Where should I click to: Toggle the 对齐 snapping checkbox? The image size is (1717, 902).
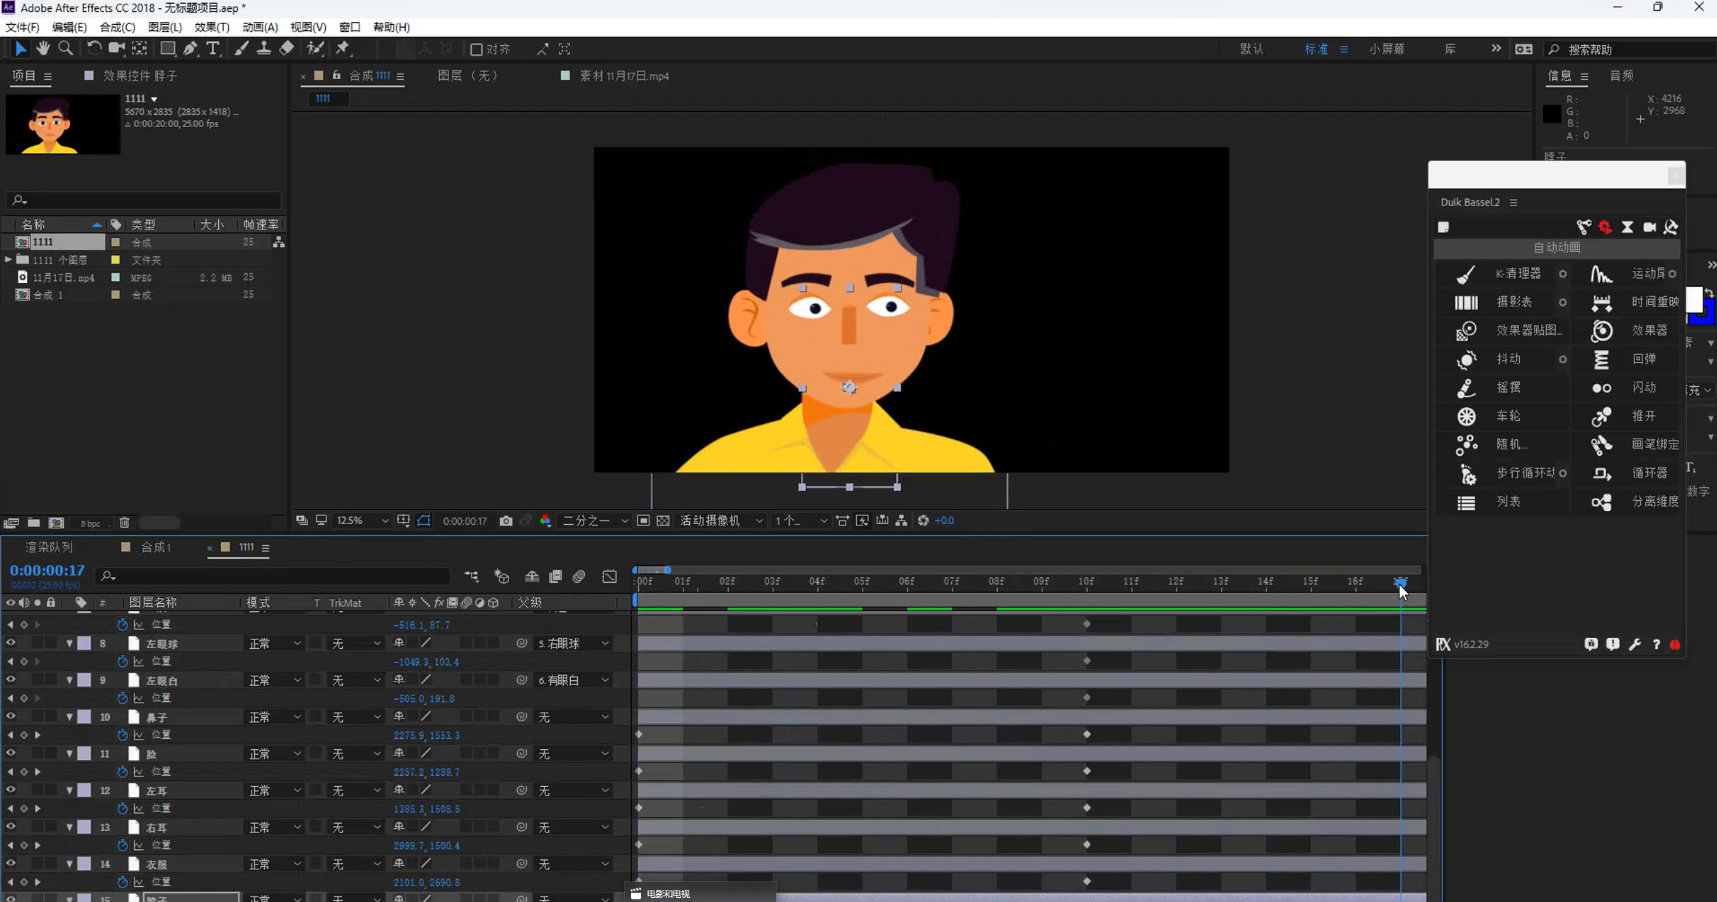click(x=476, y=49)
